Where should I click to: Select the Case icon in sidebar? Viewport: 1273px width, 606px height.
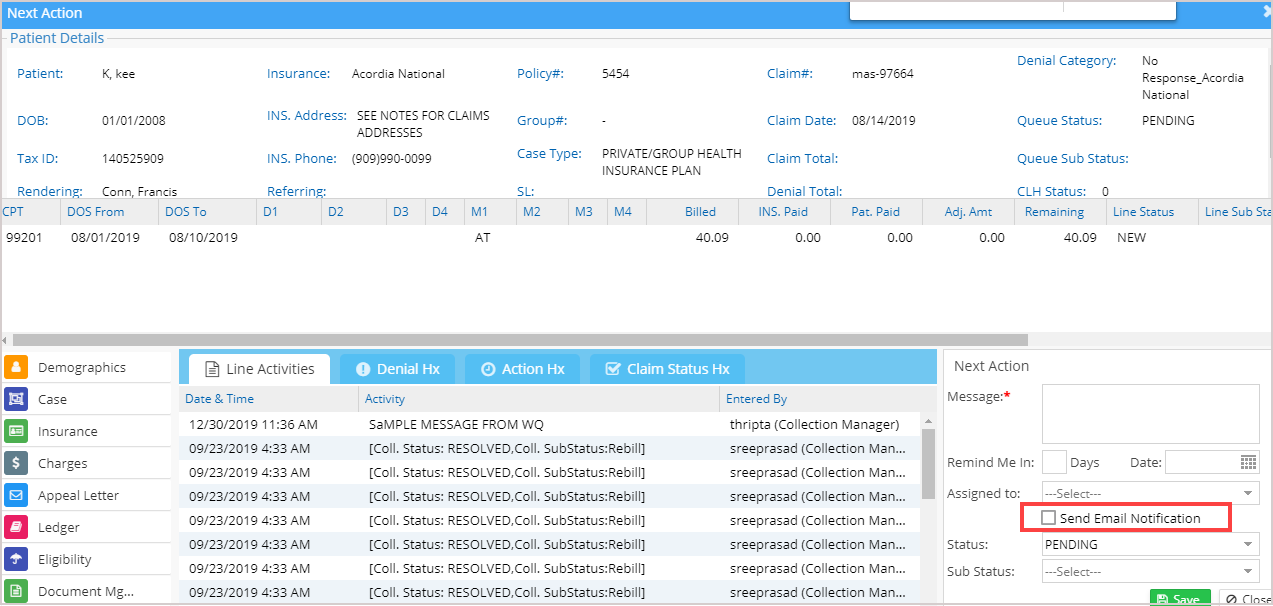16,399
